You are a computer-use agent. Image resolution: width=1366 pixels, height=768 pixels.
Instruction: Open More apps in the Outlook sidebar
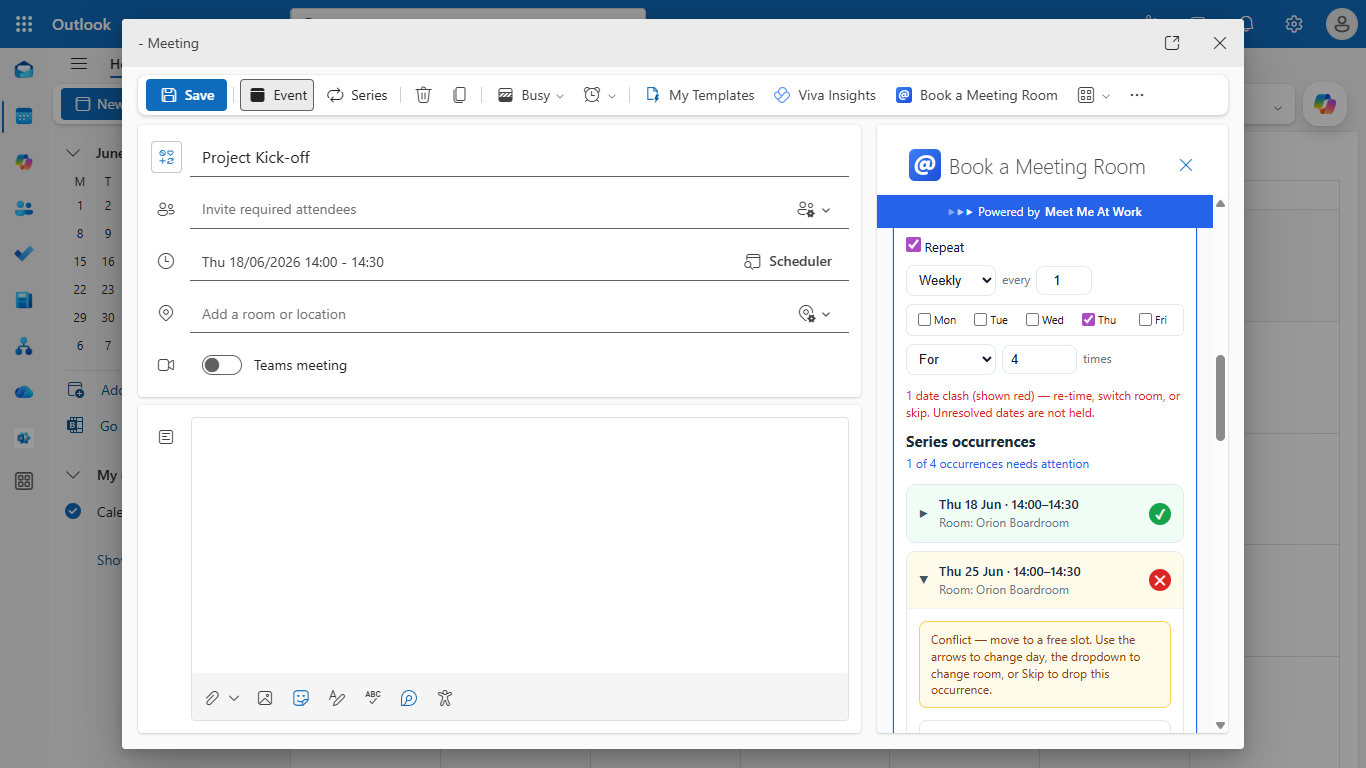coord(24,481)
